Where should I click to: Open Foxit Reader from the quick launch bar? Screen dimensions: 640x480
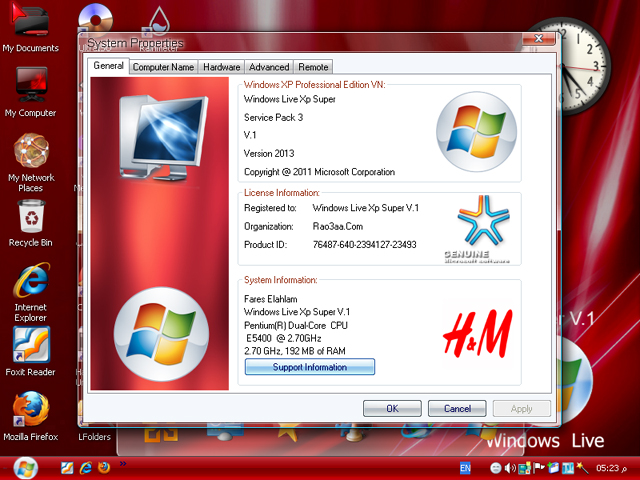tap(67, 468)
